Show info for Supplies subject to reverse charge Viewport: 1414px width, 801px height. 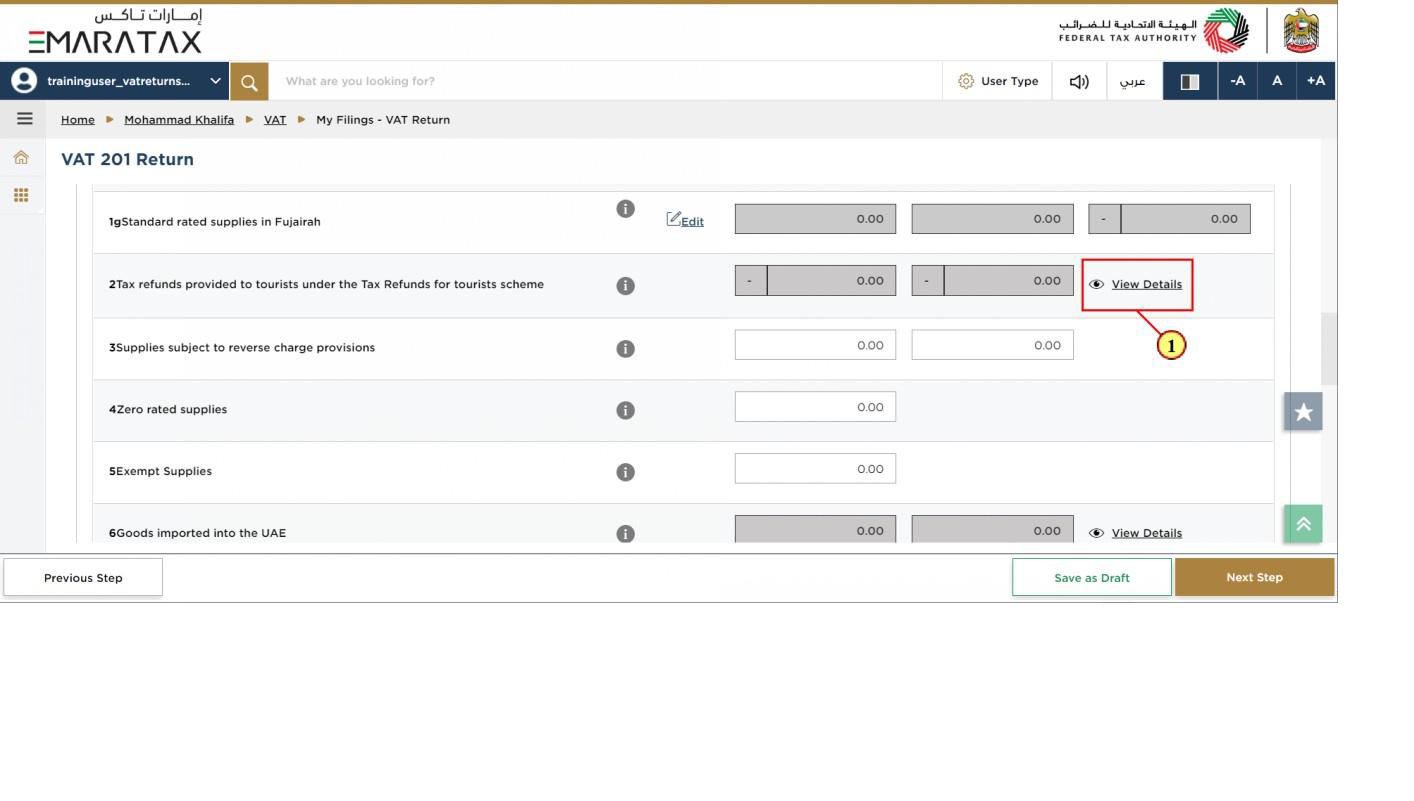(625, 349)
